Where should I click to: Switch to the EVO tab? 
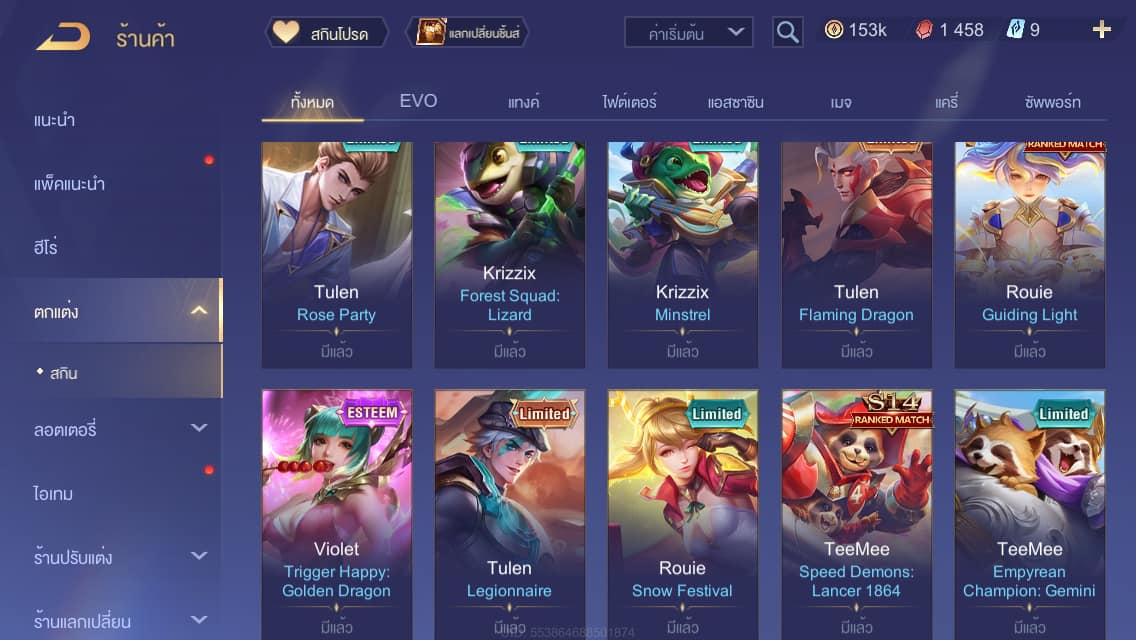click(418, 101)
